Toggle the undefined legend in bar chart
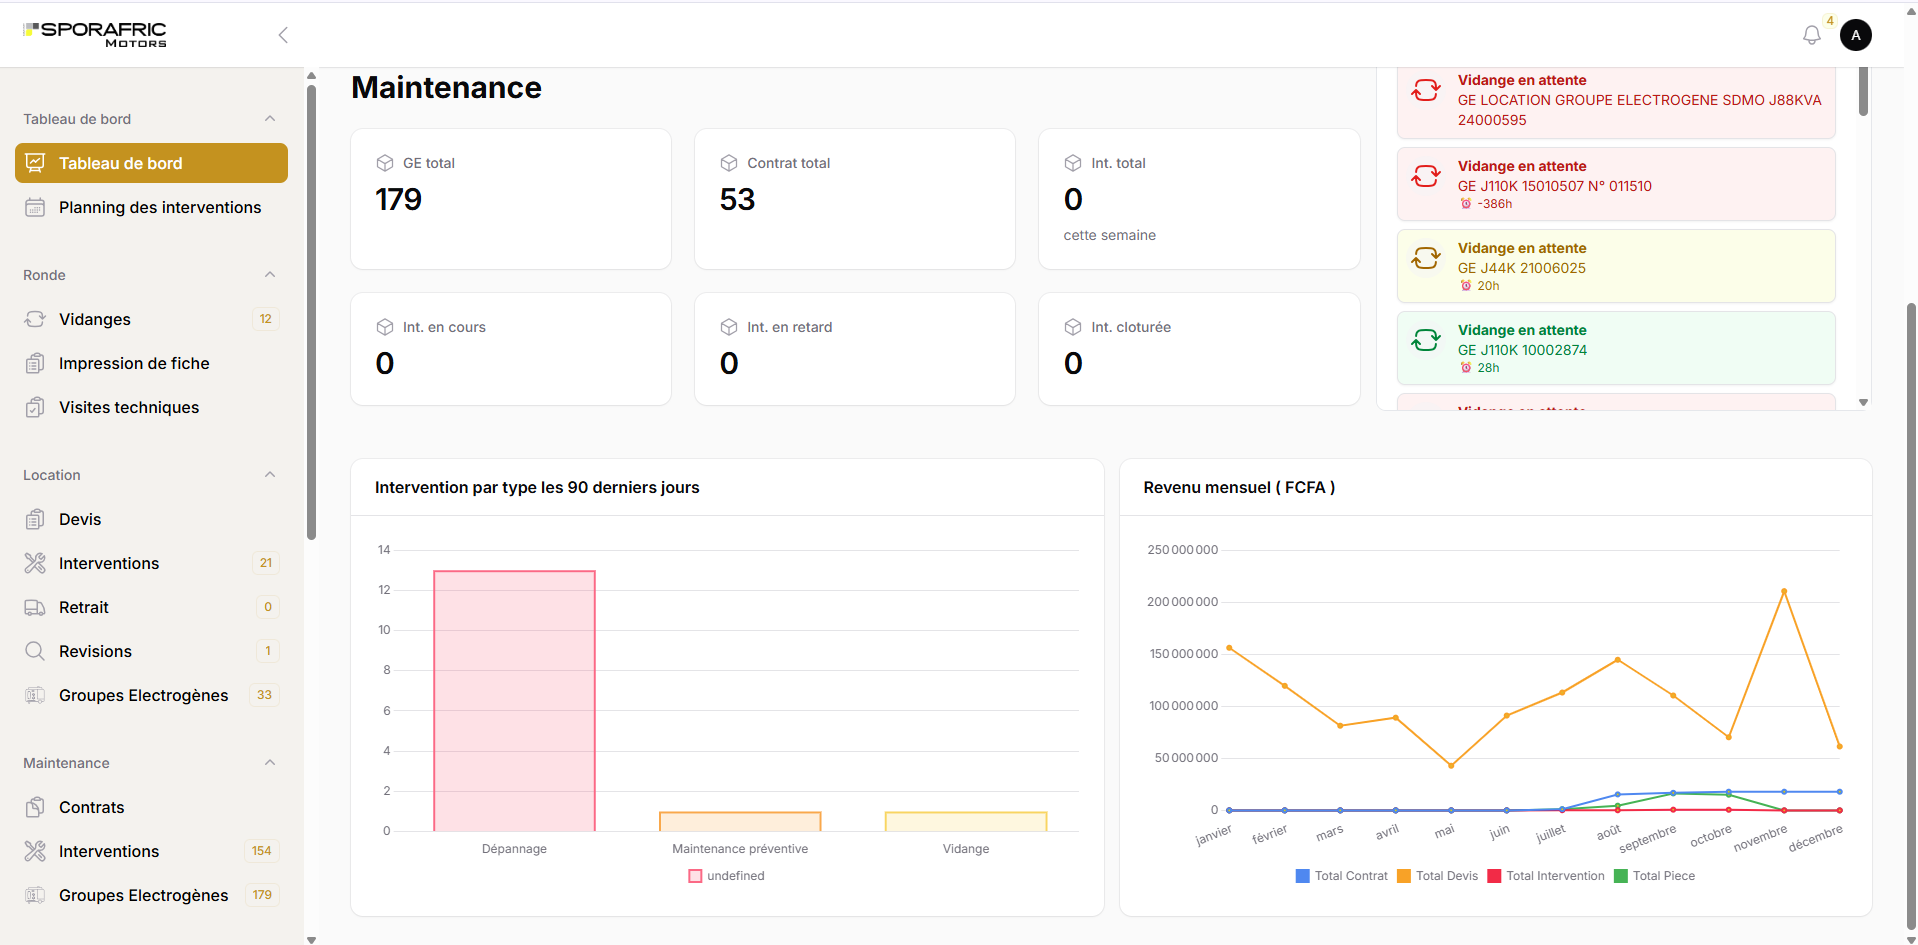The width and height of the screenshot is (1918, 945). (727, 876)
